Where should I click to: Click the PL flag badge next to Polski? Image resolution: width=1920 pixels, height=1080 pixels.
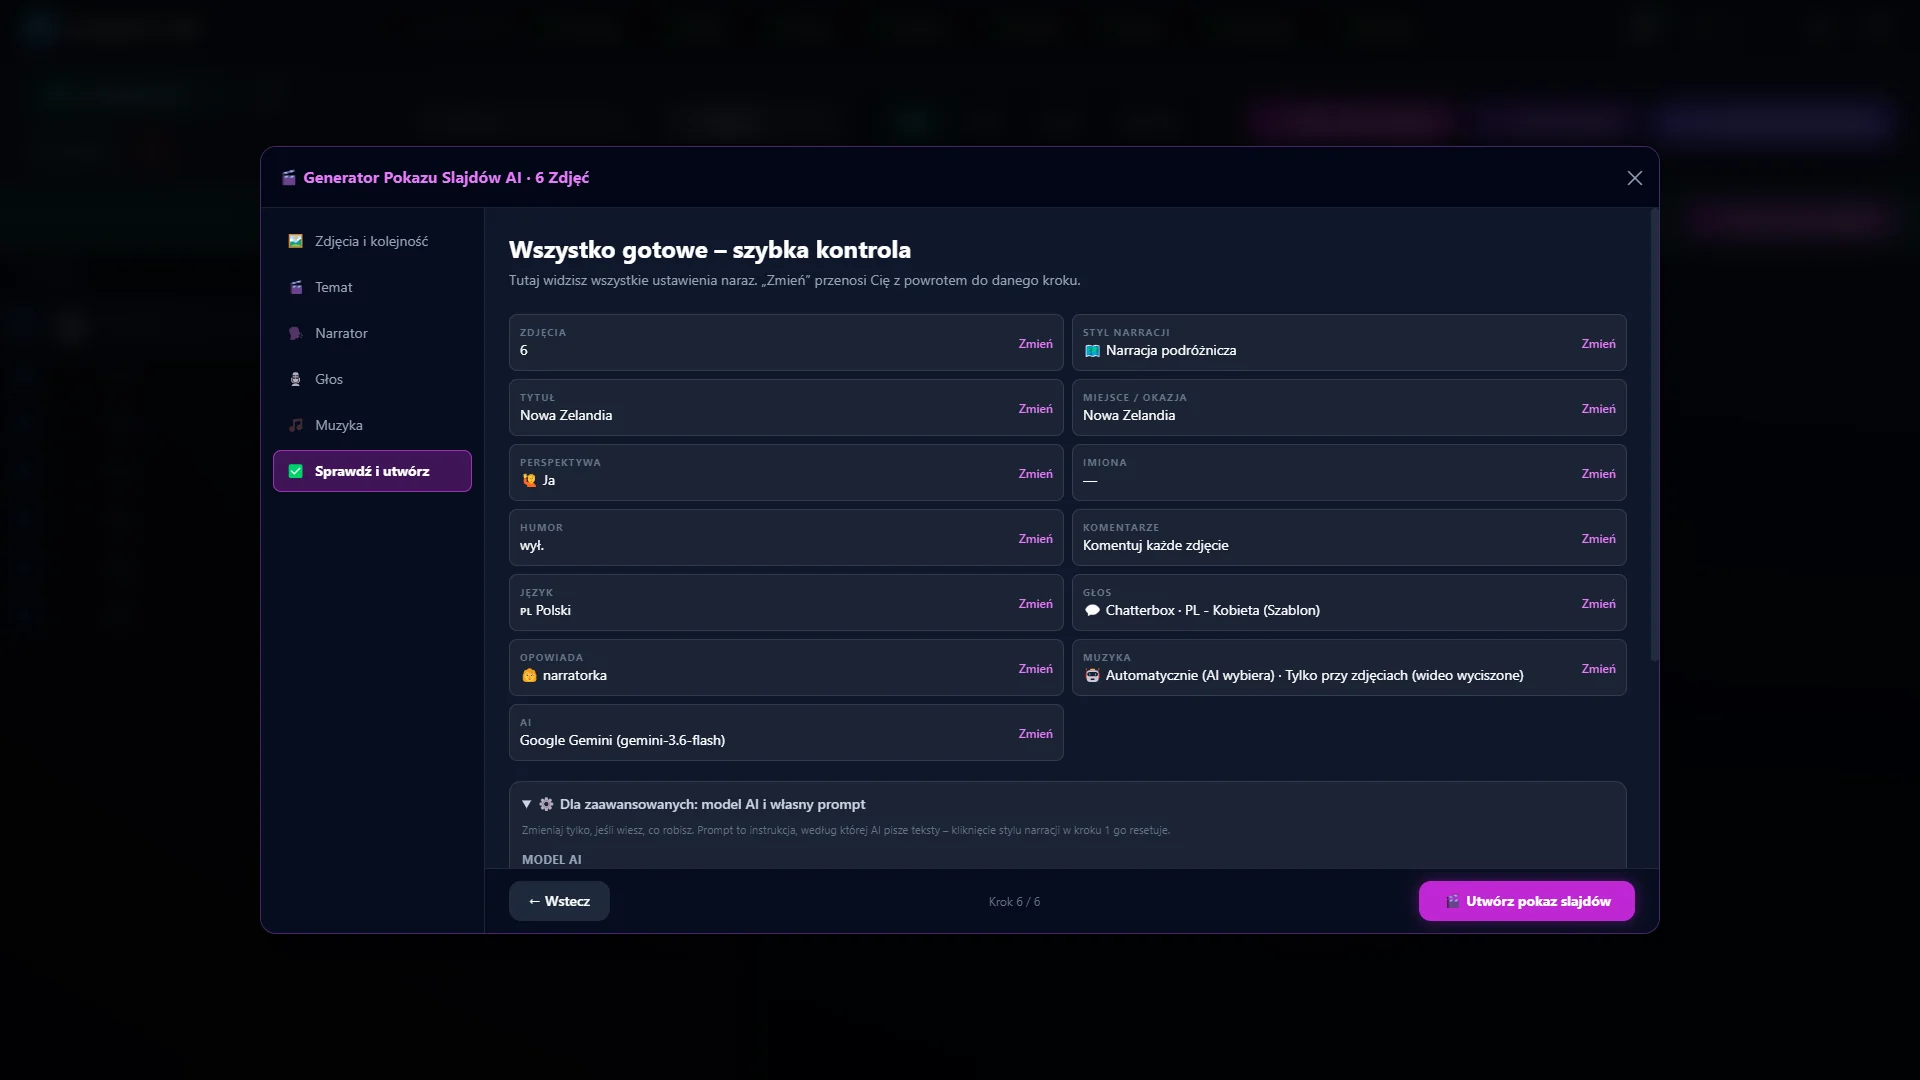point(526,611)
